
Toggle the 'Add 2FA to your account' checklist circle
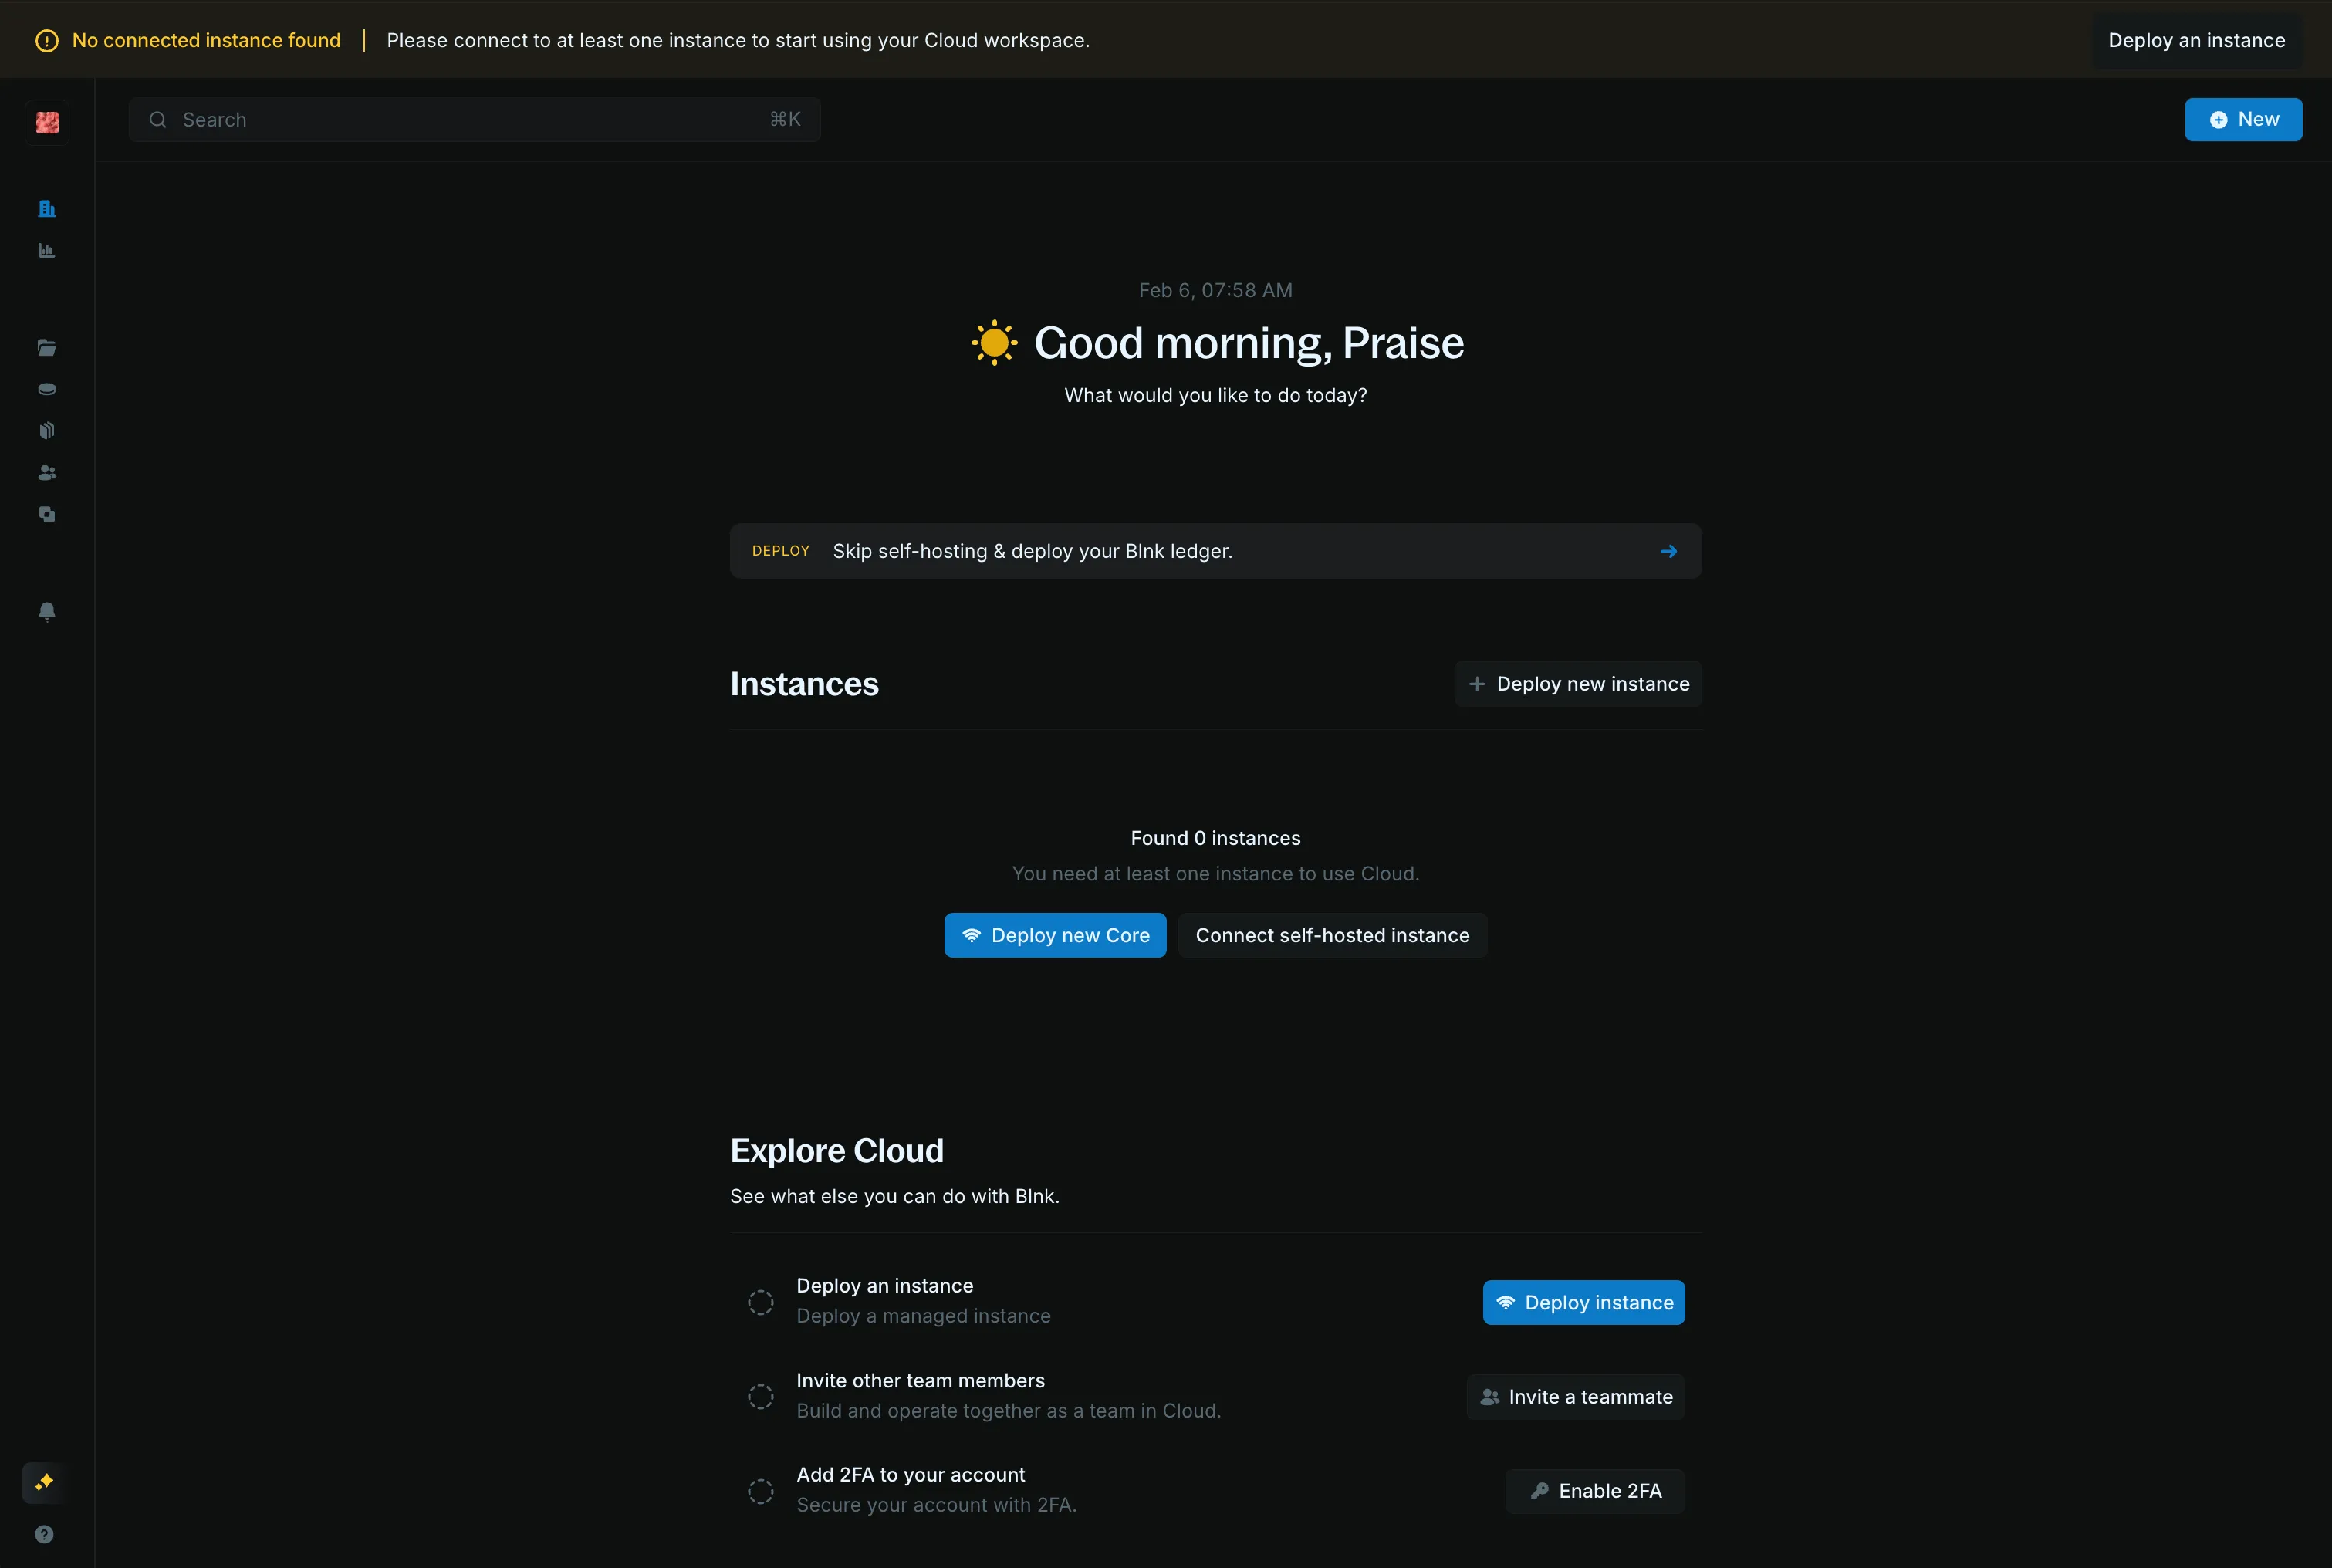coord(761,1491)
